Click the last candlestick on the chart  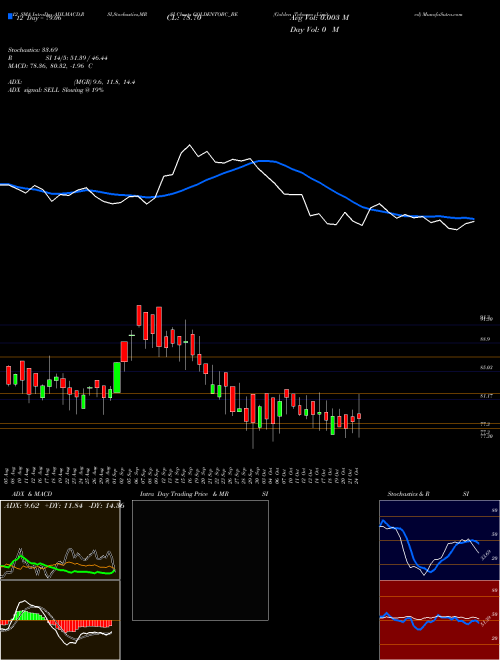pos(359,416)
